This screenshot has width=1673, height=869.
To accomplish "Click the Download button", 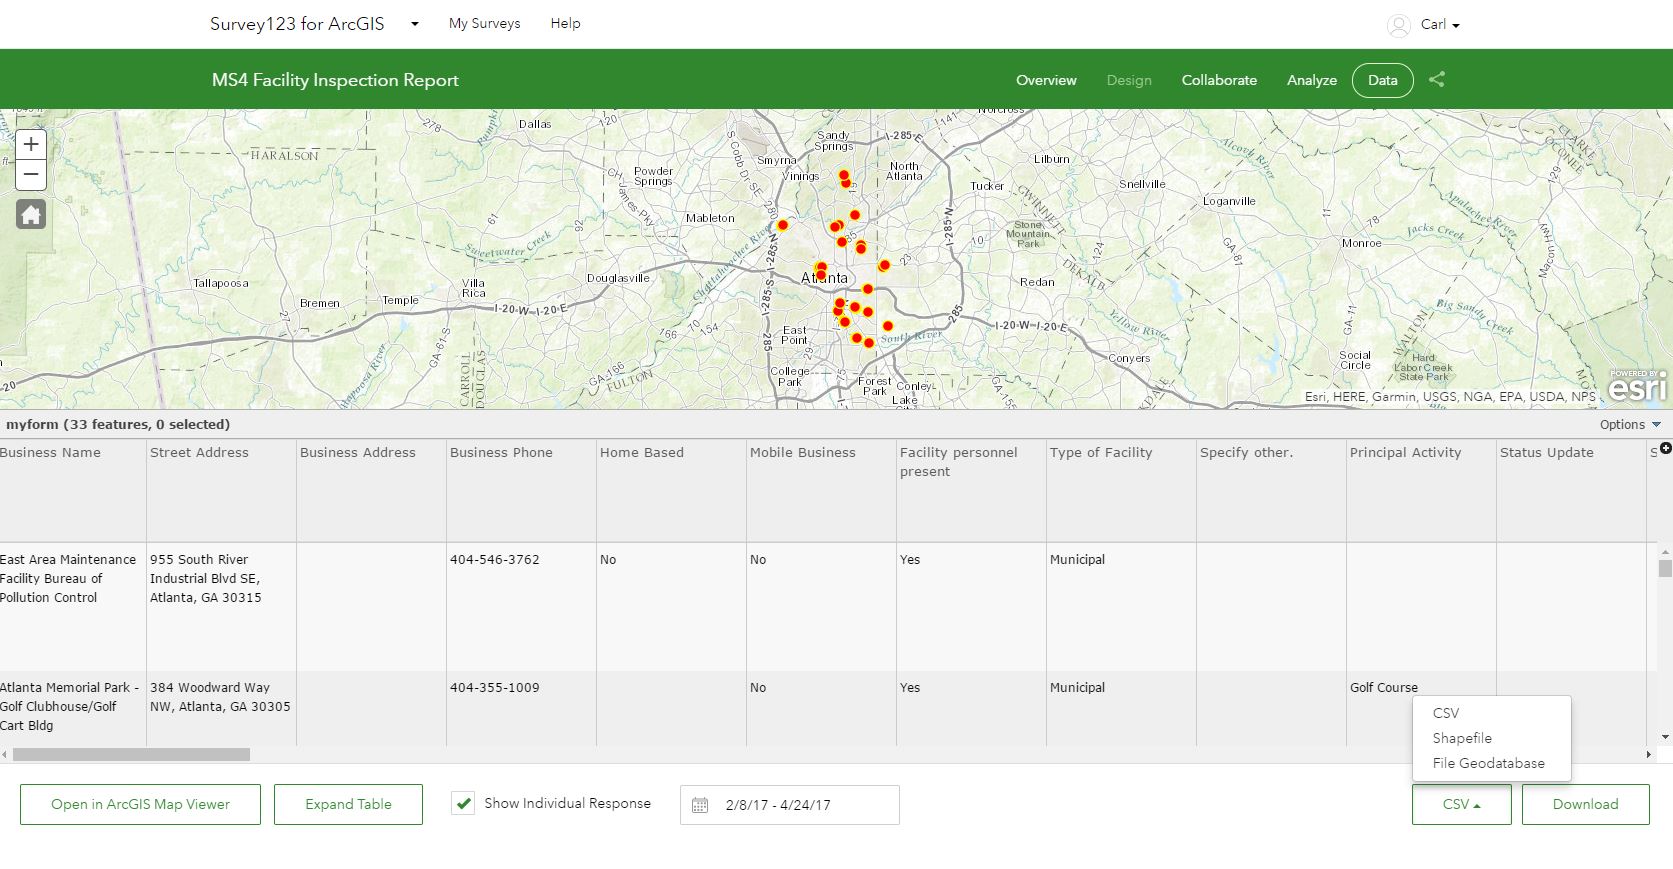I will [x=1585, y=804].
